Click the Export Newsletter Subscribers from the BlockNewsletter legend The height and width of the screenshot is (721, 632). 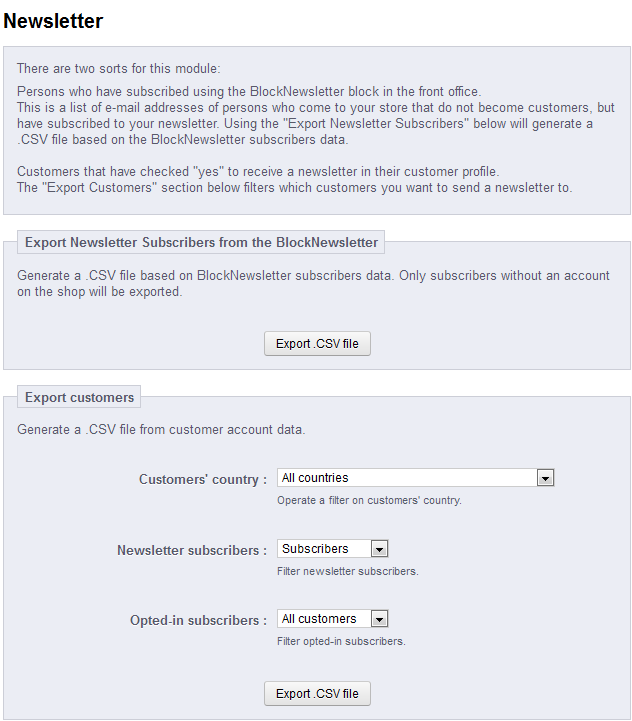pos(201,242)
